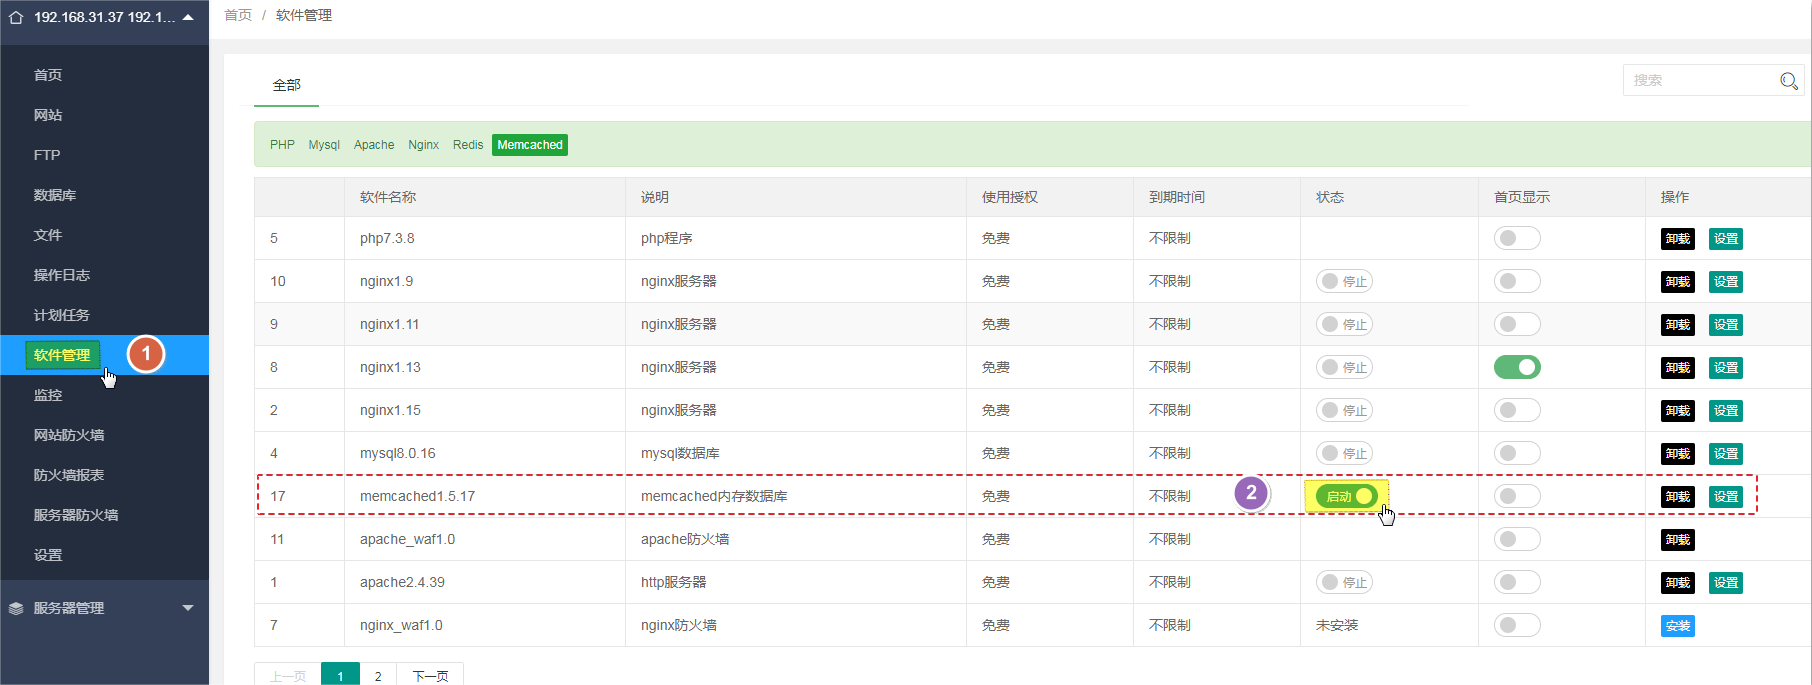1812x685 pixels.
Task: Click the server management stack icon
Action: tap(16, 608)
